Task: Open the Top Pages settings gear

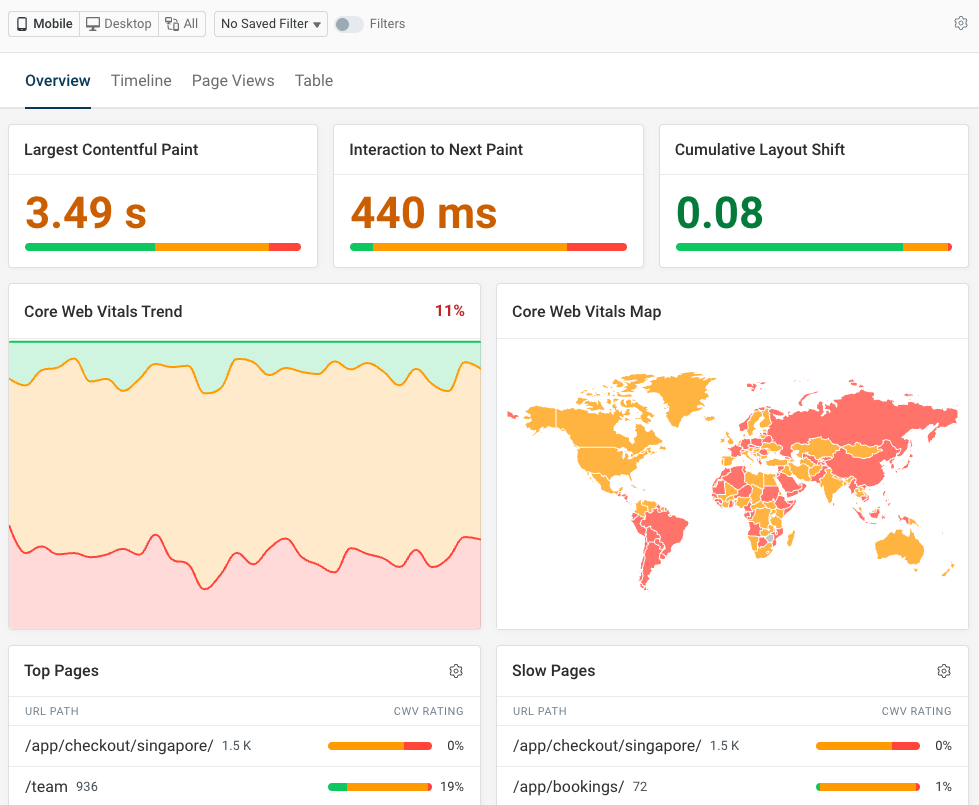Action: 456,671
